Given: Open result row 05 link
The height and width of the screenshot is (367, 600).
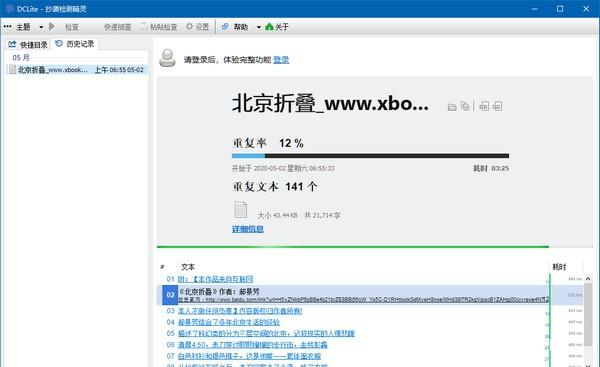Looking at the screenshot, I should click(266, 334).
